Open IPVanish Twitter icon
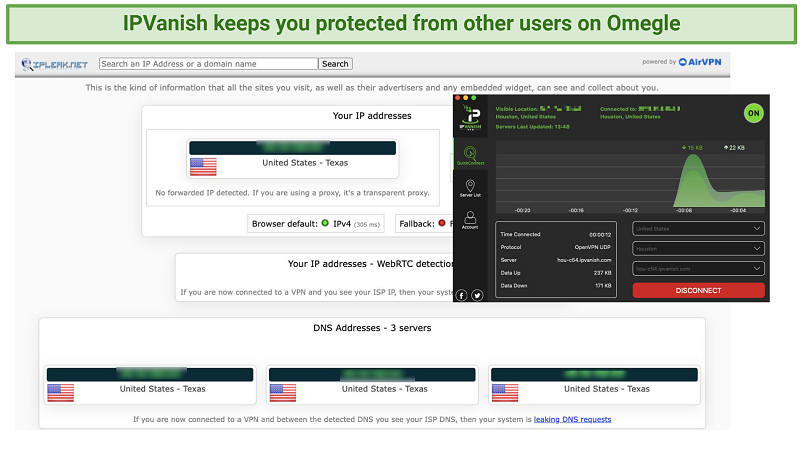This screenshot has width=806, height=453. 478,295
